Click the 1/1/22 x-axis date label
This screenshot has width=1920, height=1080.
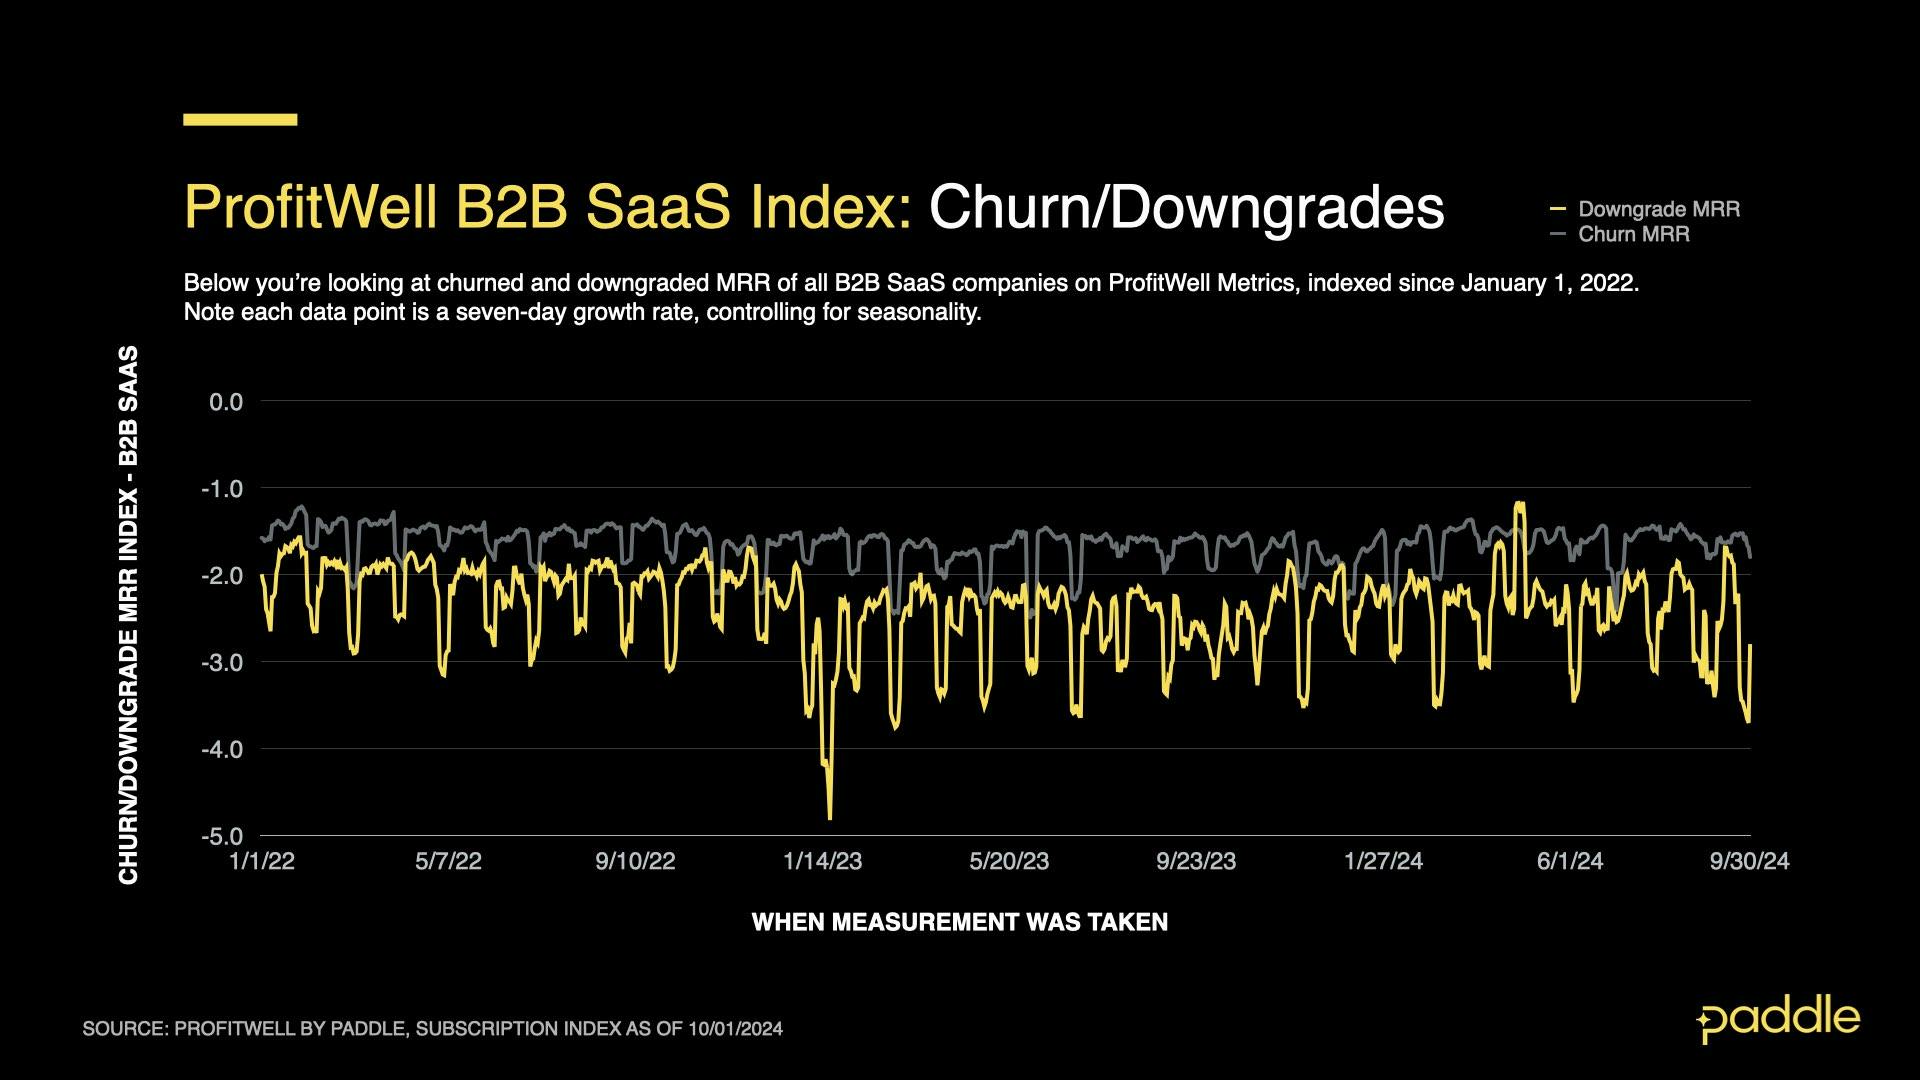[x=262, y=861]
